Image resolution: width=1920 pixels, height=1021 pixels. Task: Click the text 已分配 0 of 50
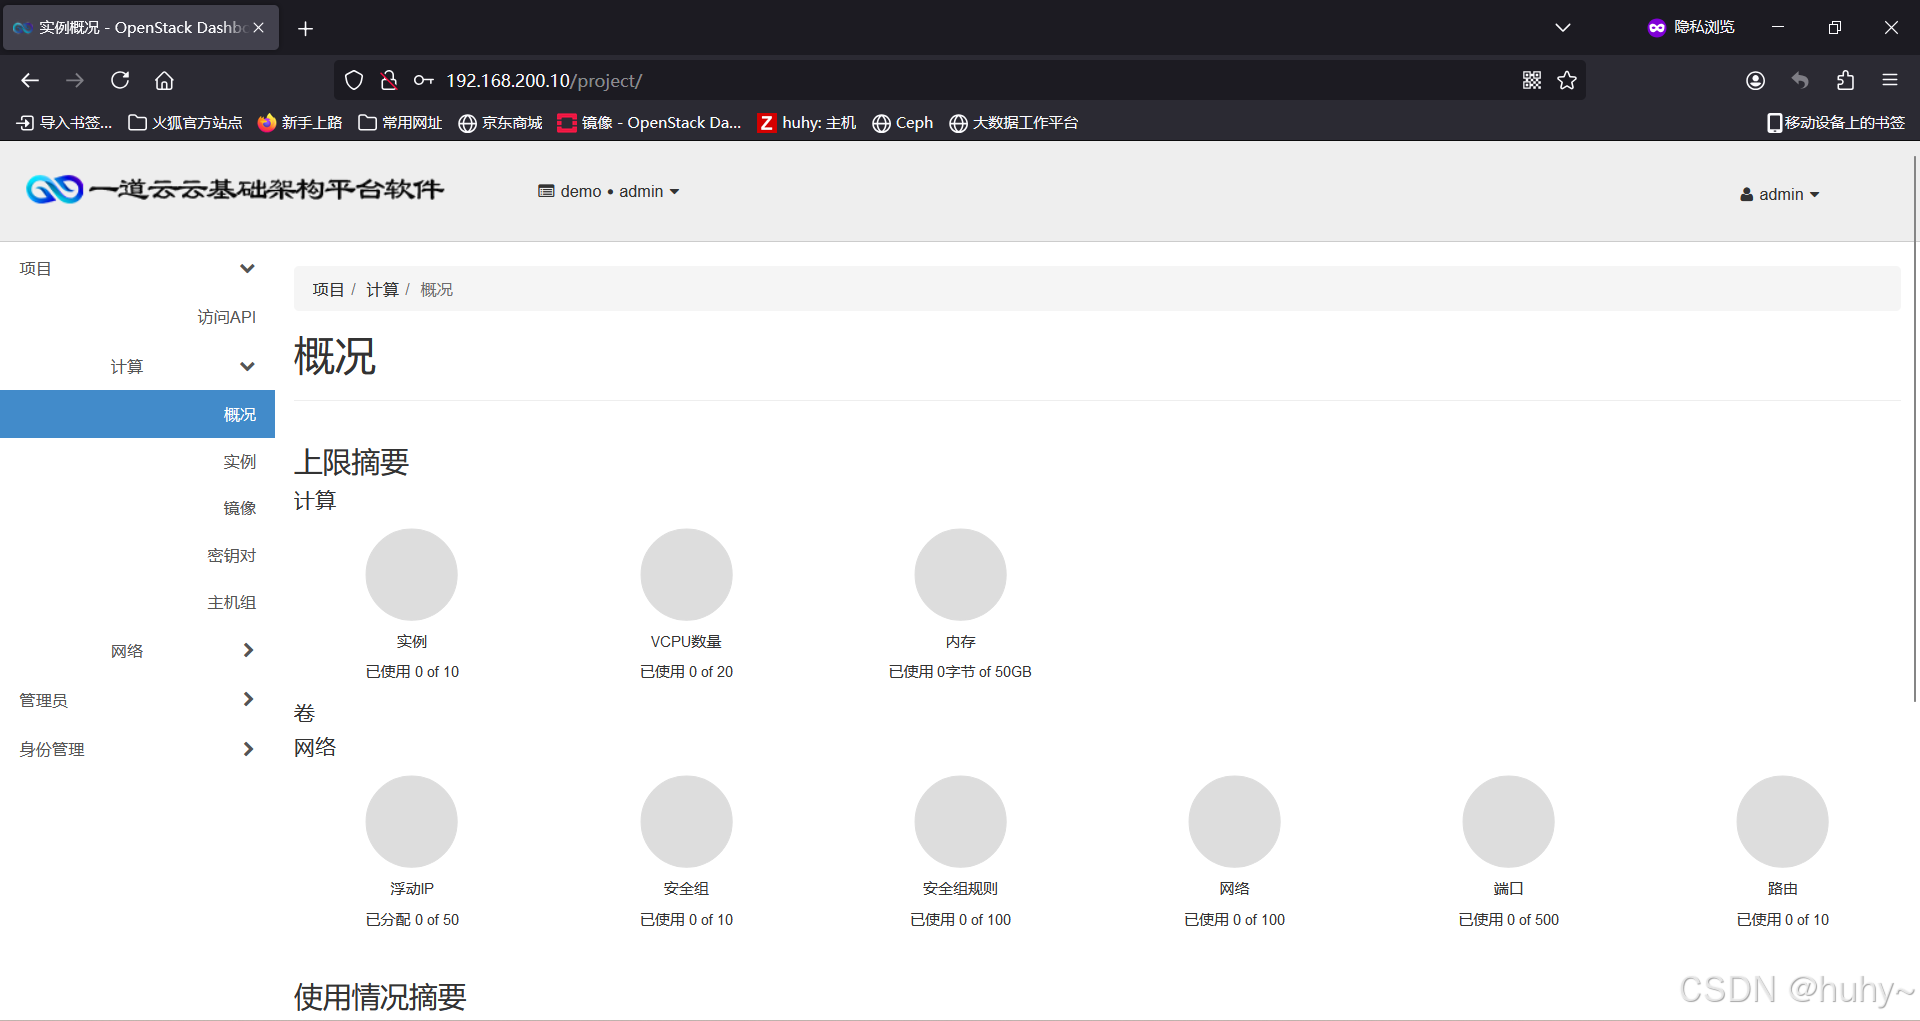pyautogui.click(x=412, y=920)
